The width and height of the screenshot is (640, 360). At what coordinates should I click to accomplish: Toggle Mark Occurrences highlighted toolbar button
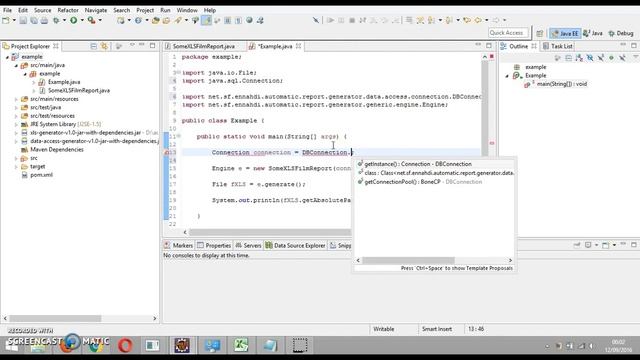click(207, 20)
